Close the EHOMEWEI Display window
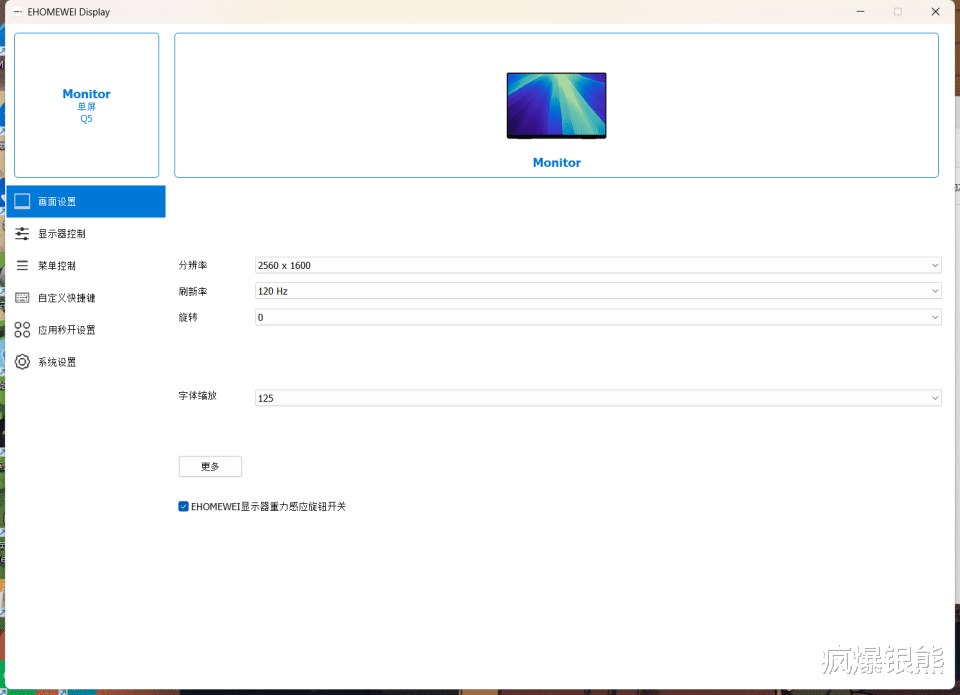The image size is (960, 695). [x=936, y=12]
